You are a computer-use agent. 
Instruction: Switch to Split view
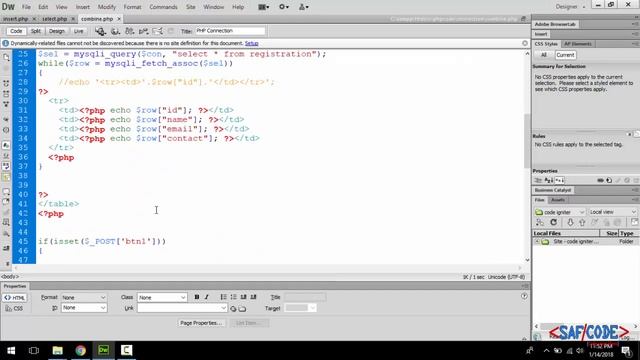[x=36, y=31]
